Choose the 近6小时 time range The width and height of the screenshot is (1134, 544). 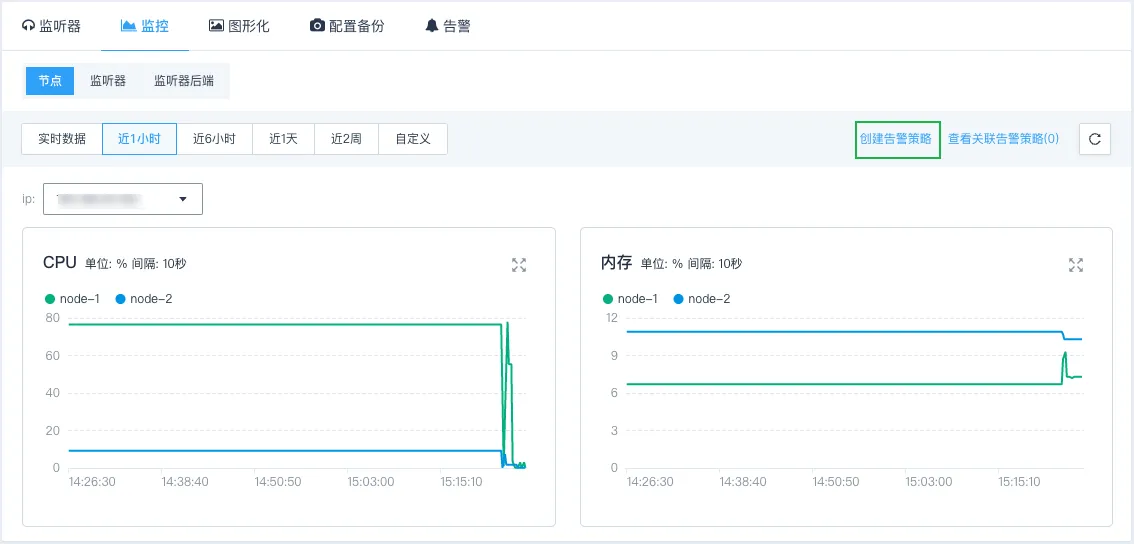[214, 139]
